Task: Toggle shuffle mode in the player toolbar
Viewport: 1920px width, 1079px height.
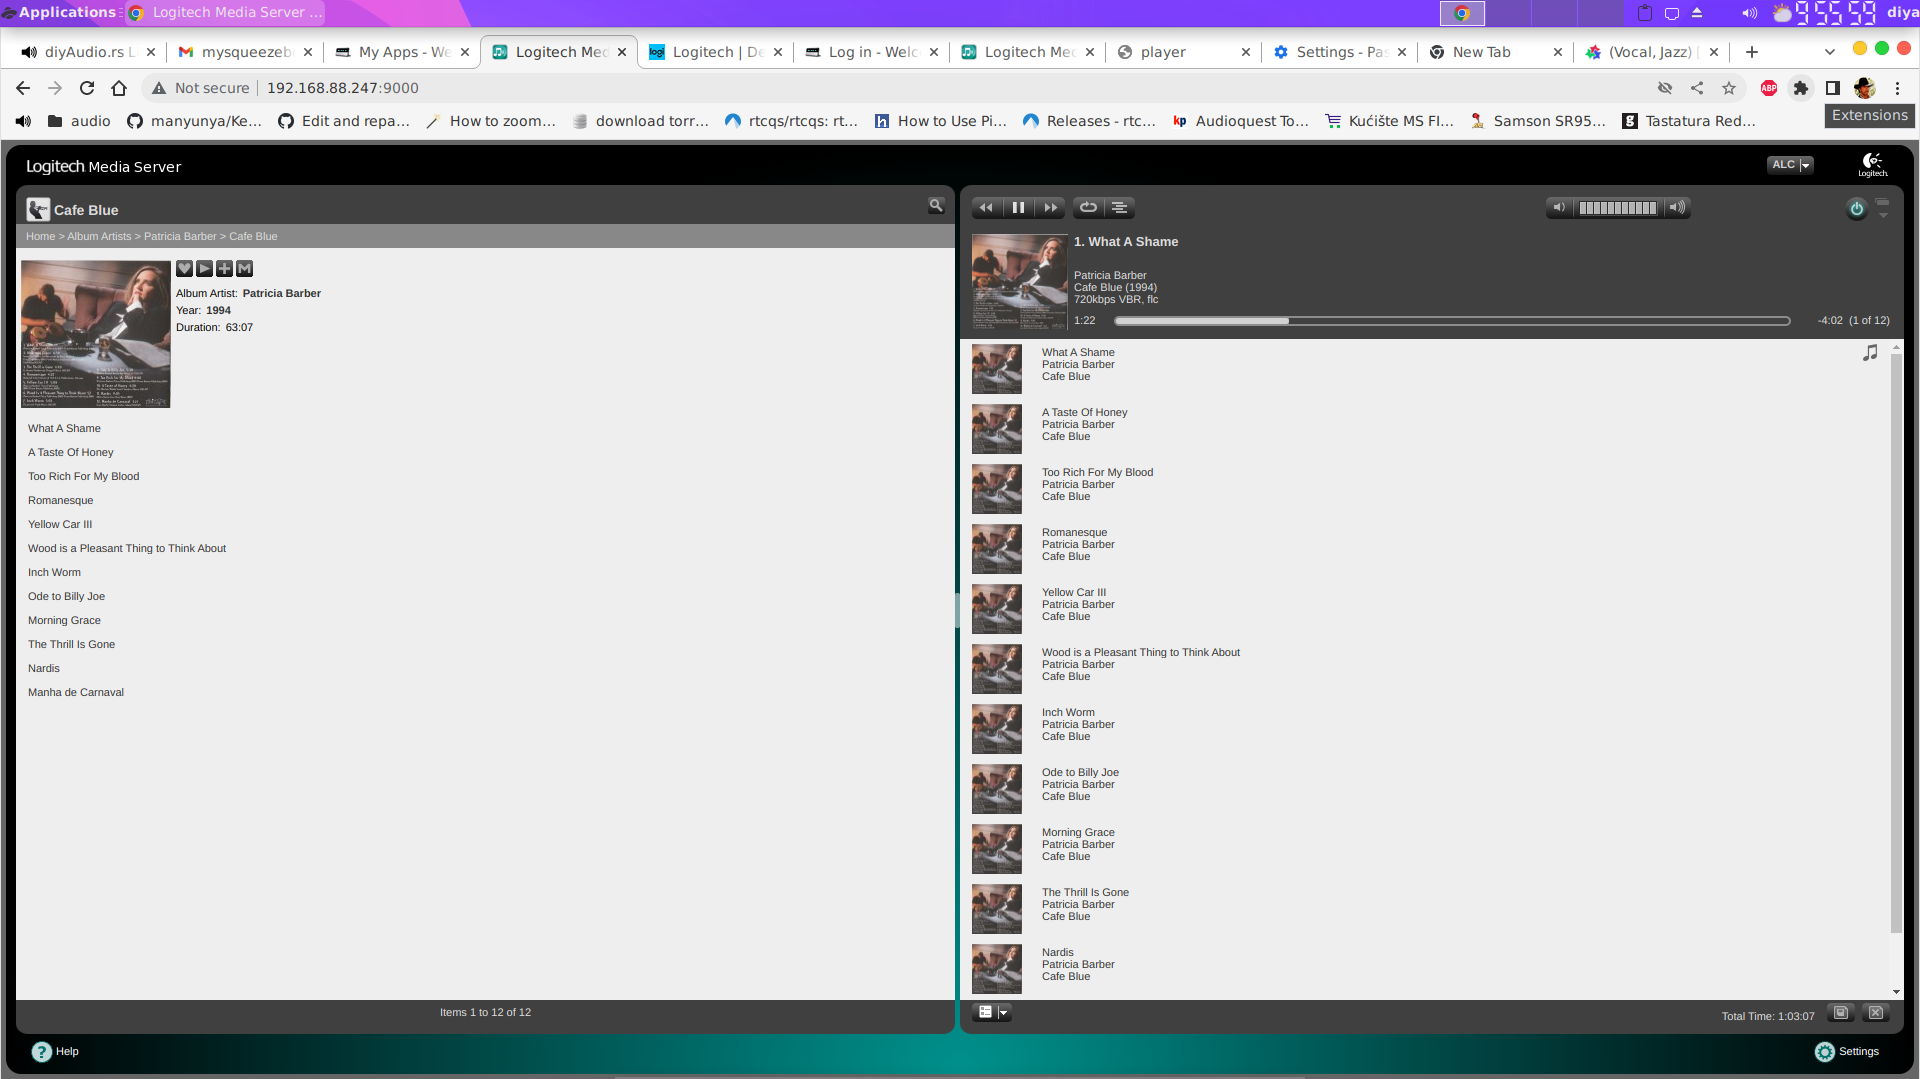Action: click(1120, 208)
